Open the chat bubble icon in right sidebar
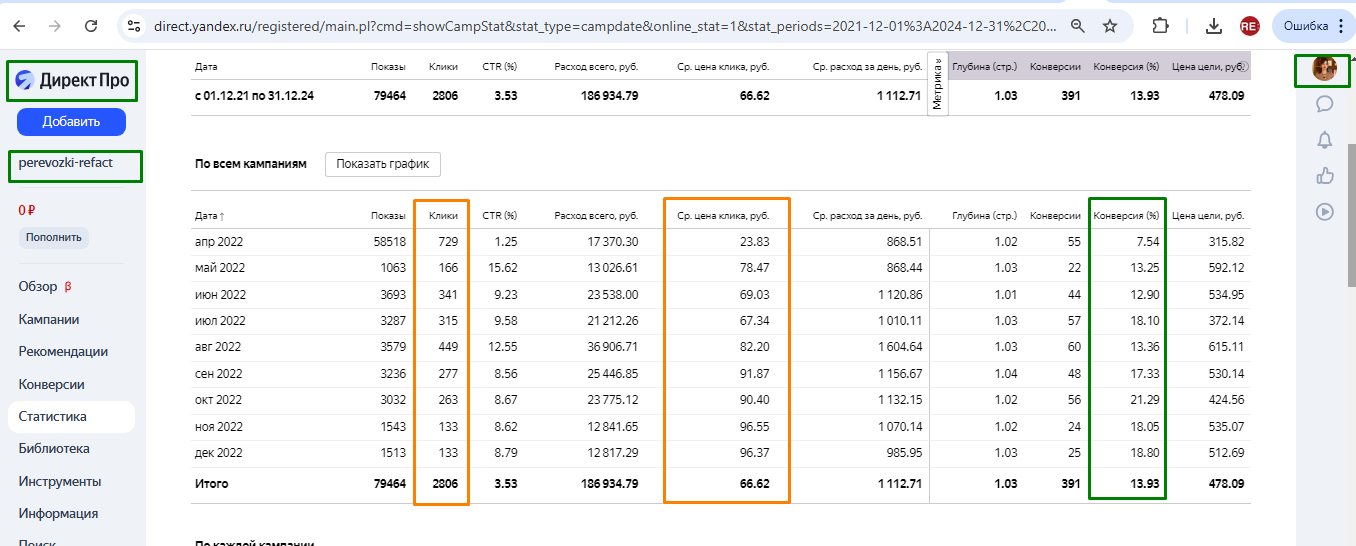This screenshot has width=1356, height=546. (1325, 104)
